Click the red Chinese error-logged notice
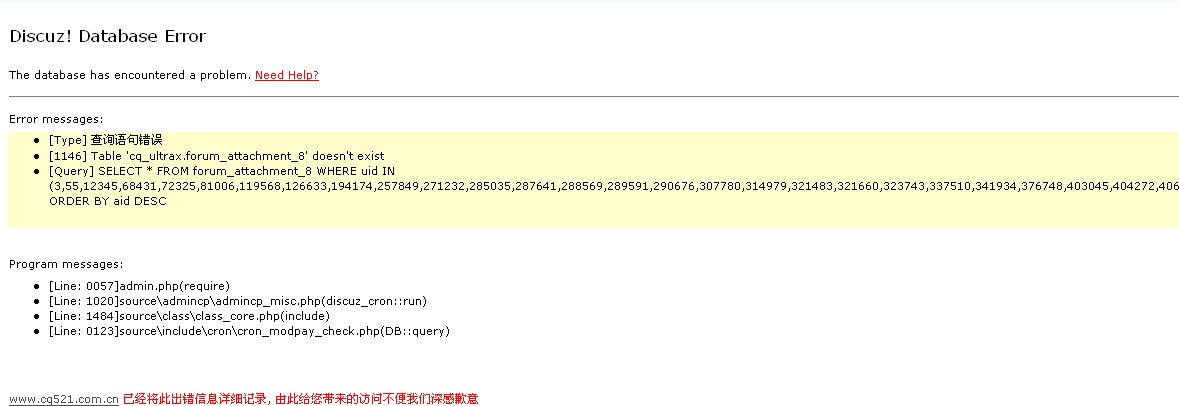This screenshot has width=1179, height=406. tap(300, 399)
